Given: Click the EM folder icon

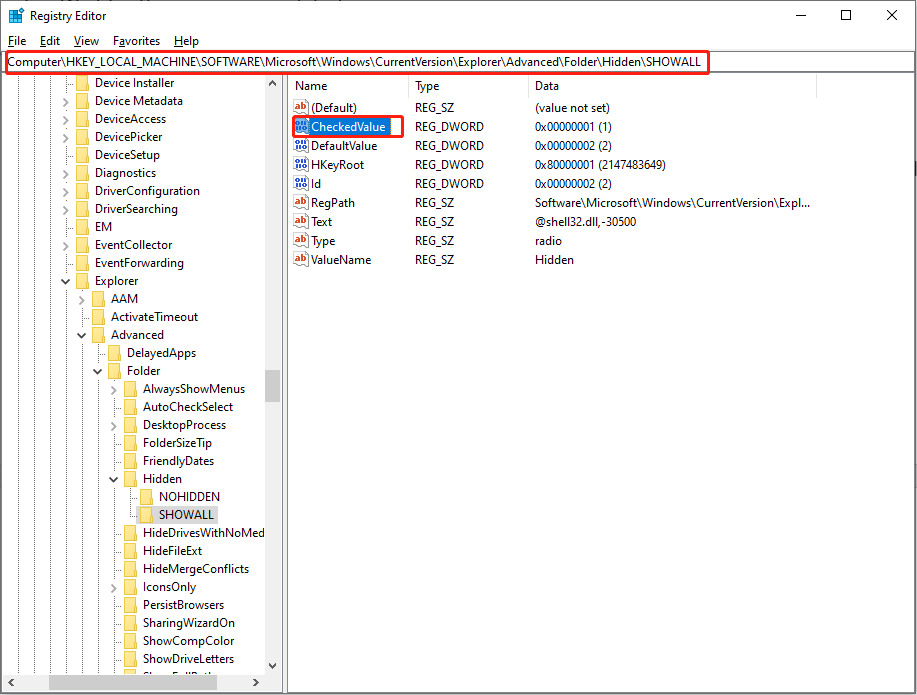Looking at the screenshot, I should coord(82,226).
